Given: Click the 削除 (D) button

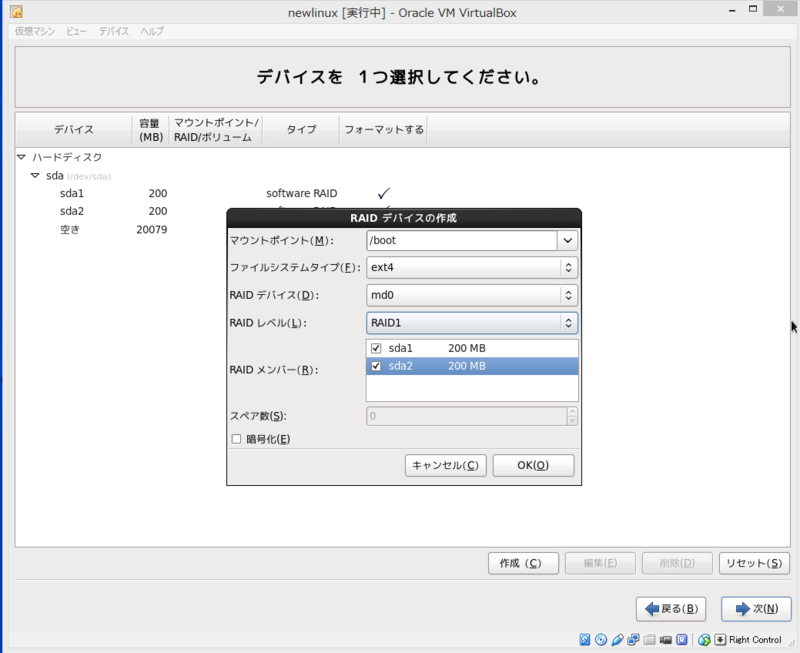Looking at the screenshot, I should 677,564.
